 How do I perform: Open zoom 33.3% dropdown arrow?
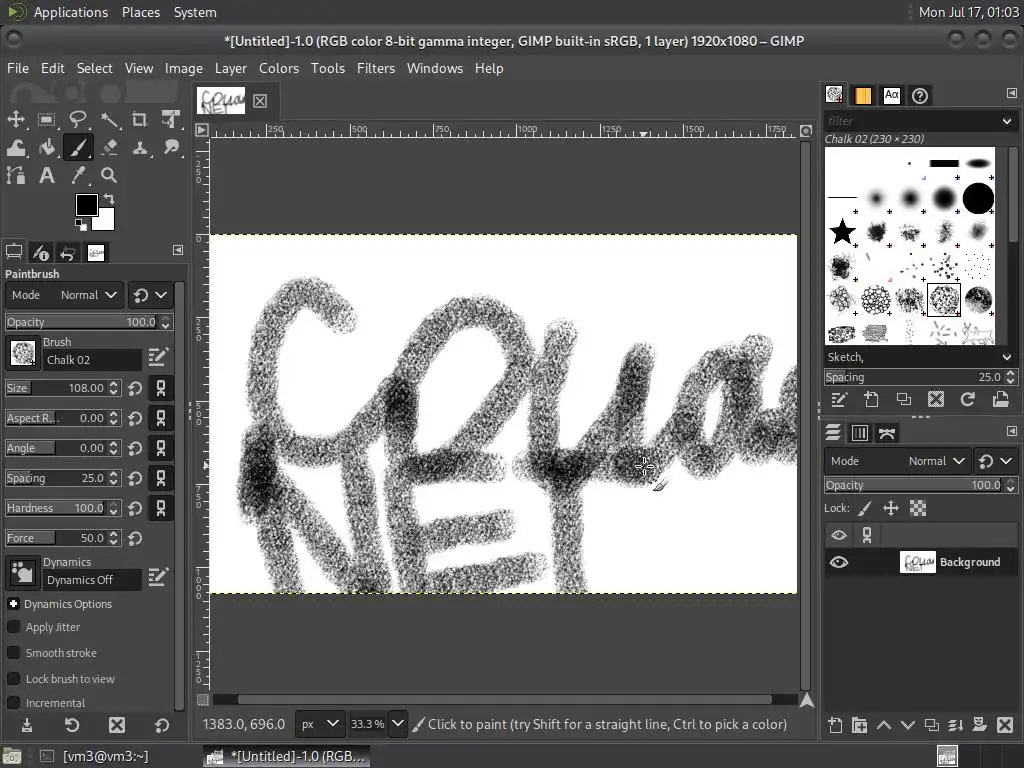(398, 724)
